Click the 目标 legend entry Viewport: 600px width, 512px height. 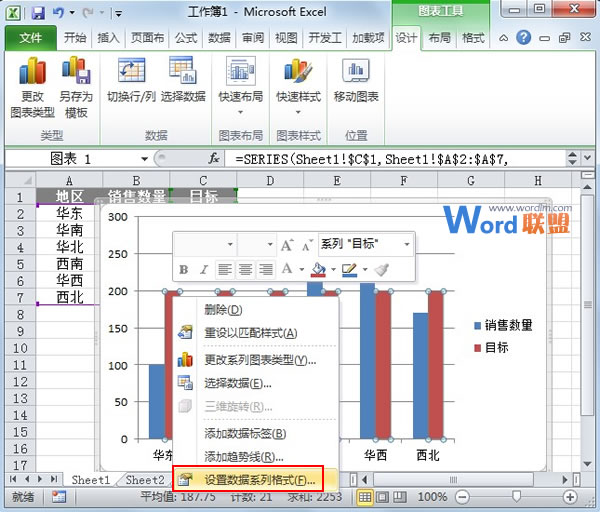coord(491,347)
